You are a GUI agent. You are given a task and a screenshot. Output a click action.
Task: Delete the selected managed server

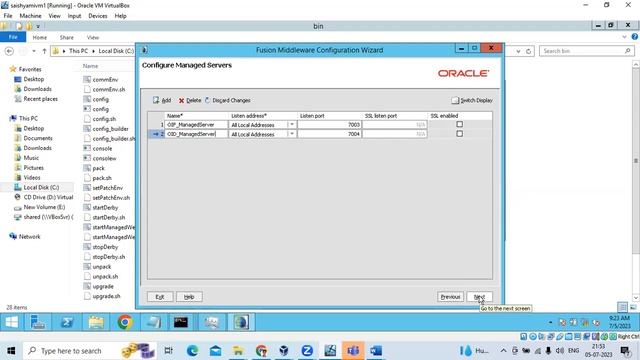point(190,100)
